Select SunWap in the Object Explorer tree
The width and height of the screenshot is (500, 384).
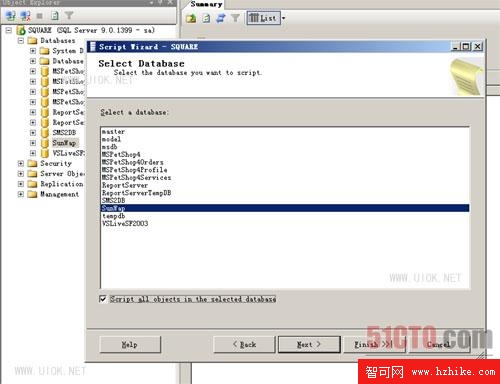65,143
